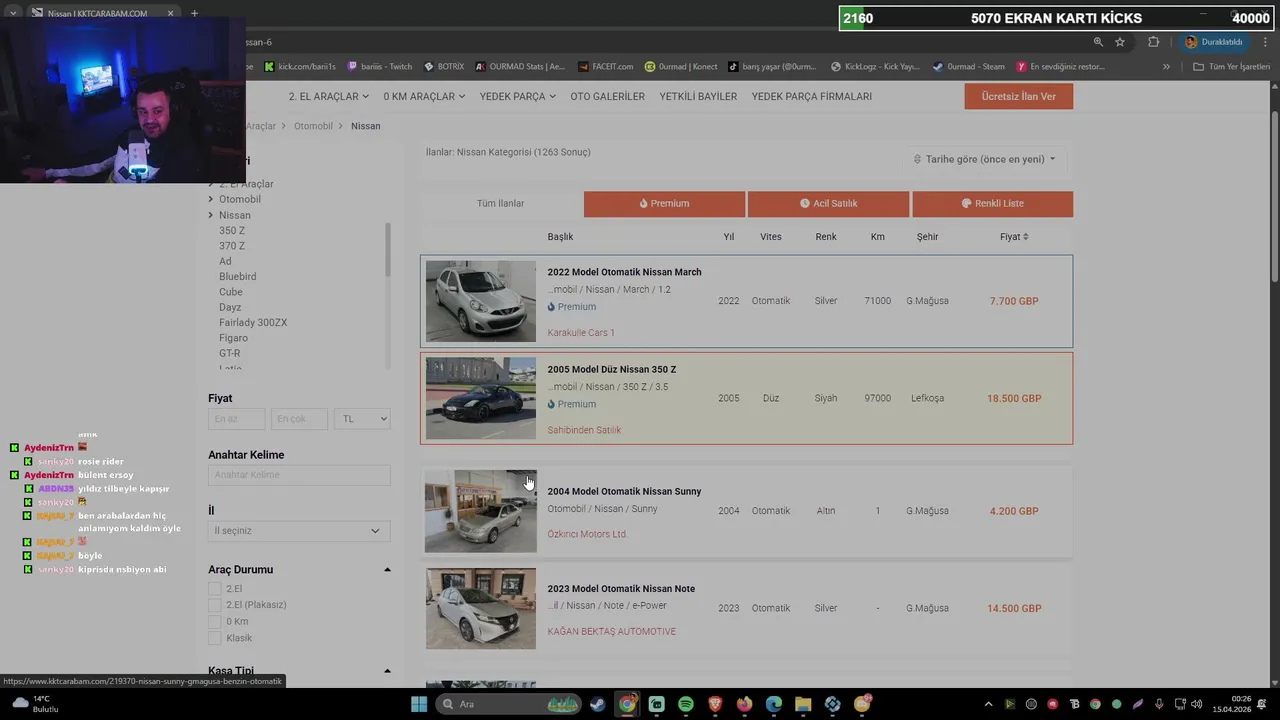Screen dimensions: 1280x720
Task: Open the Nissan Sunny car thumbnail
Action: pos(480,511)
